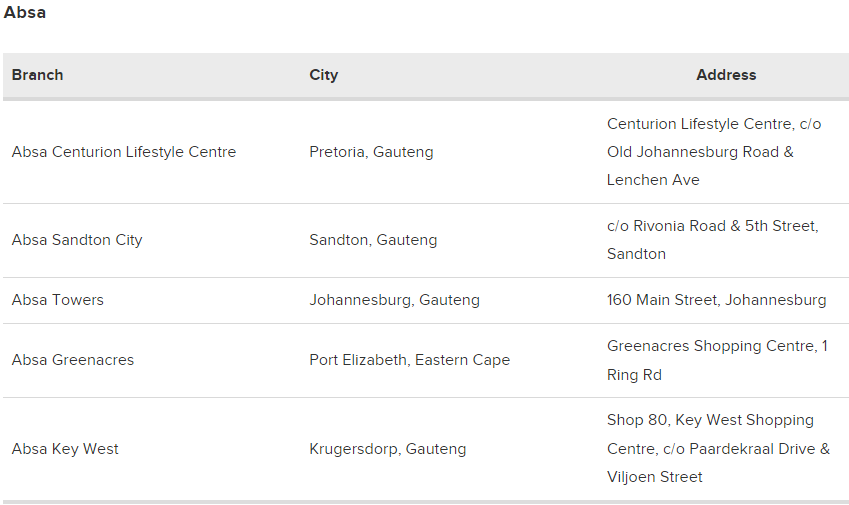Select the Absa Key West branch
Image resolution: width=849 pixels, height=505 pixels.
65,449
